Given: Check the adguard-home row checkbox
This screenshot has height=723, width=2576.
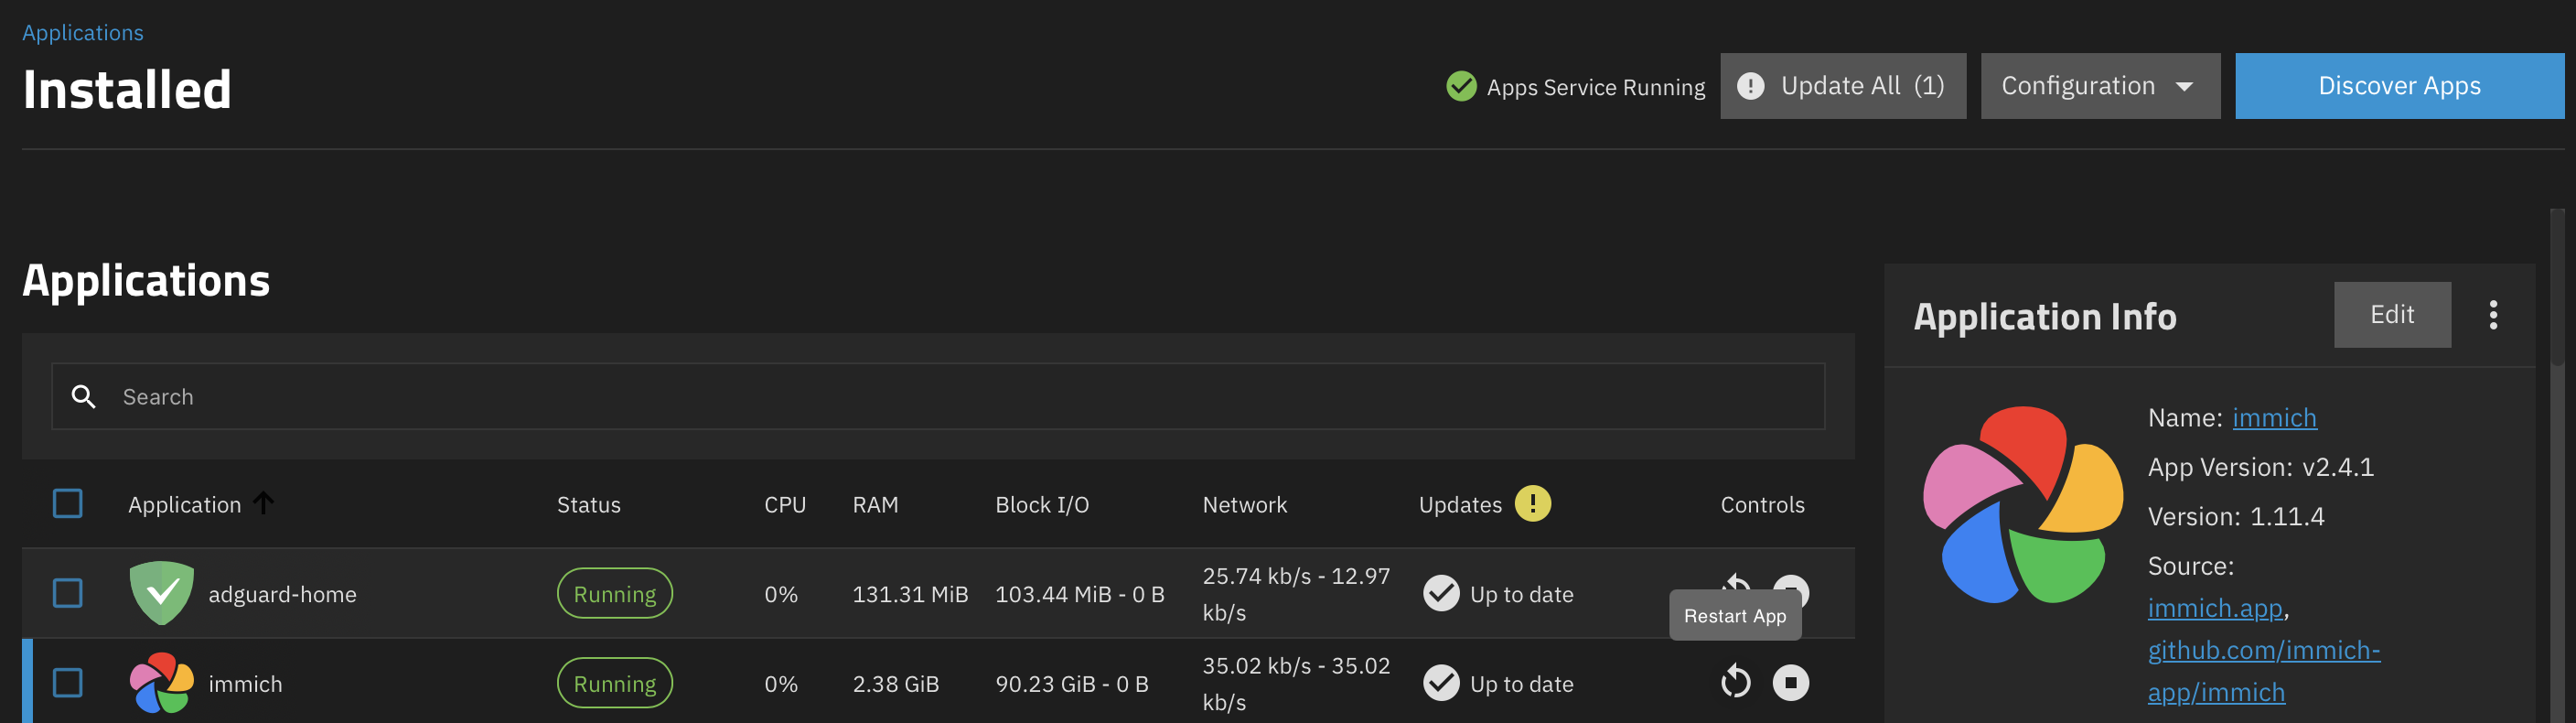Looking at the screenshot, I should pos(68,593).
